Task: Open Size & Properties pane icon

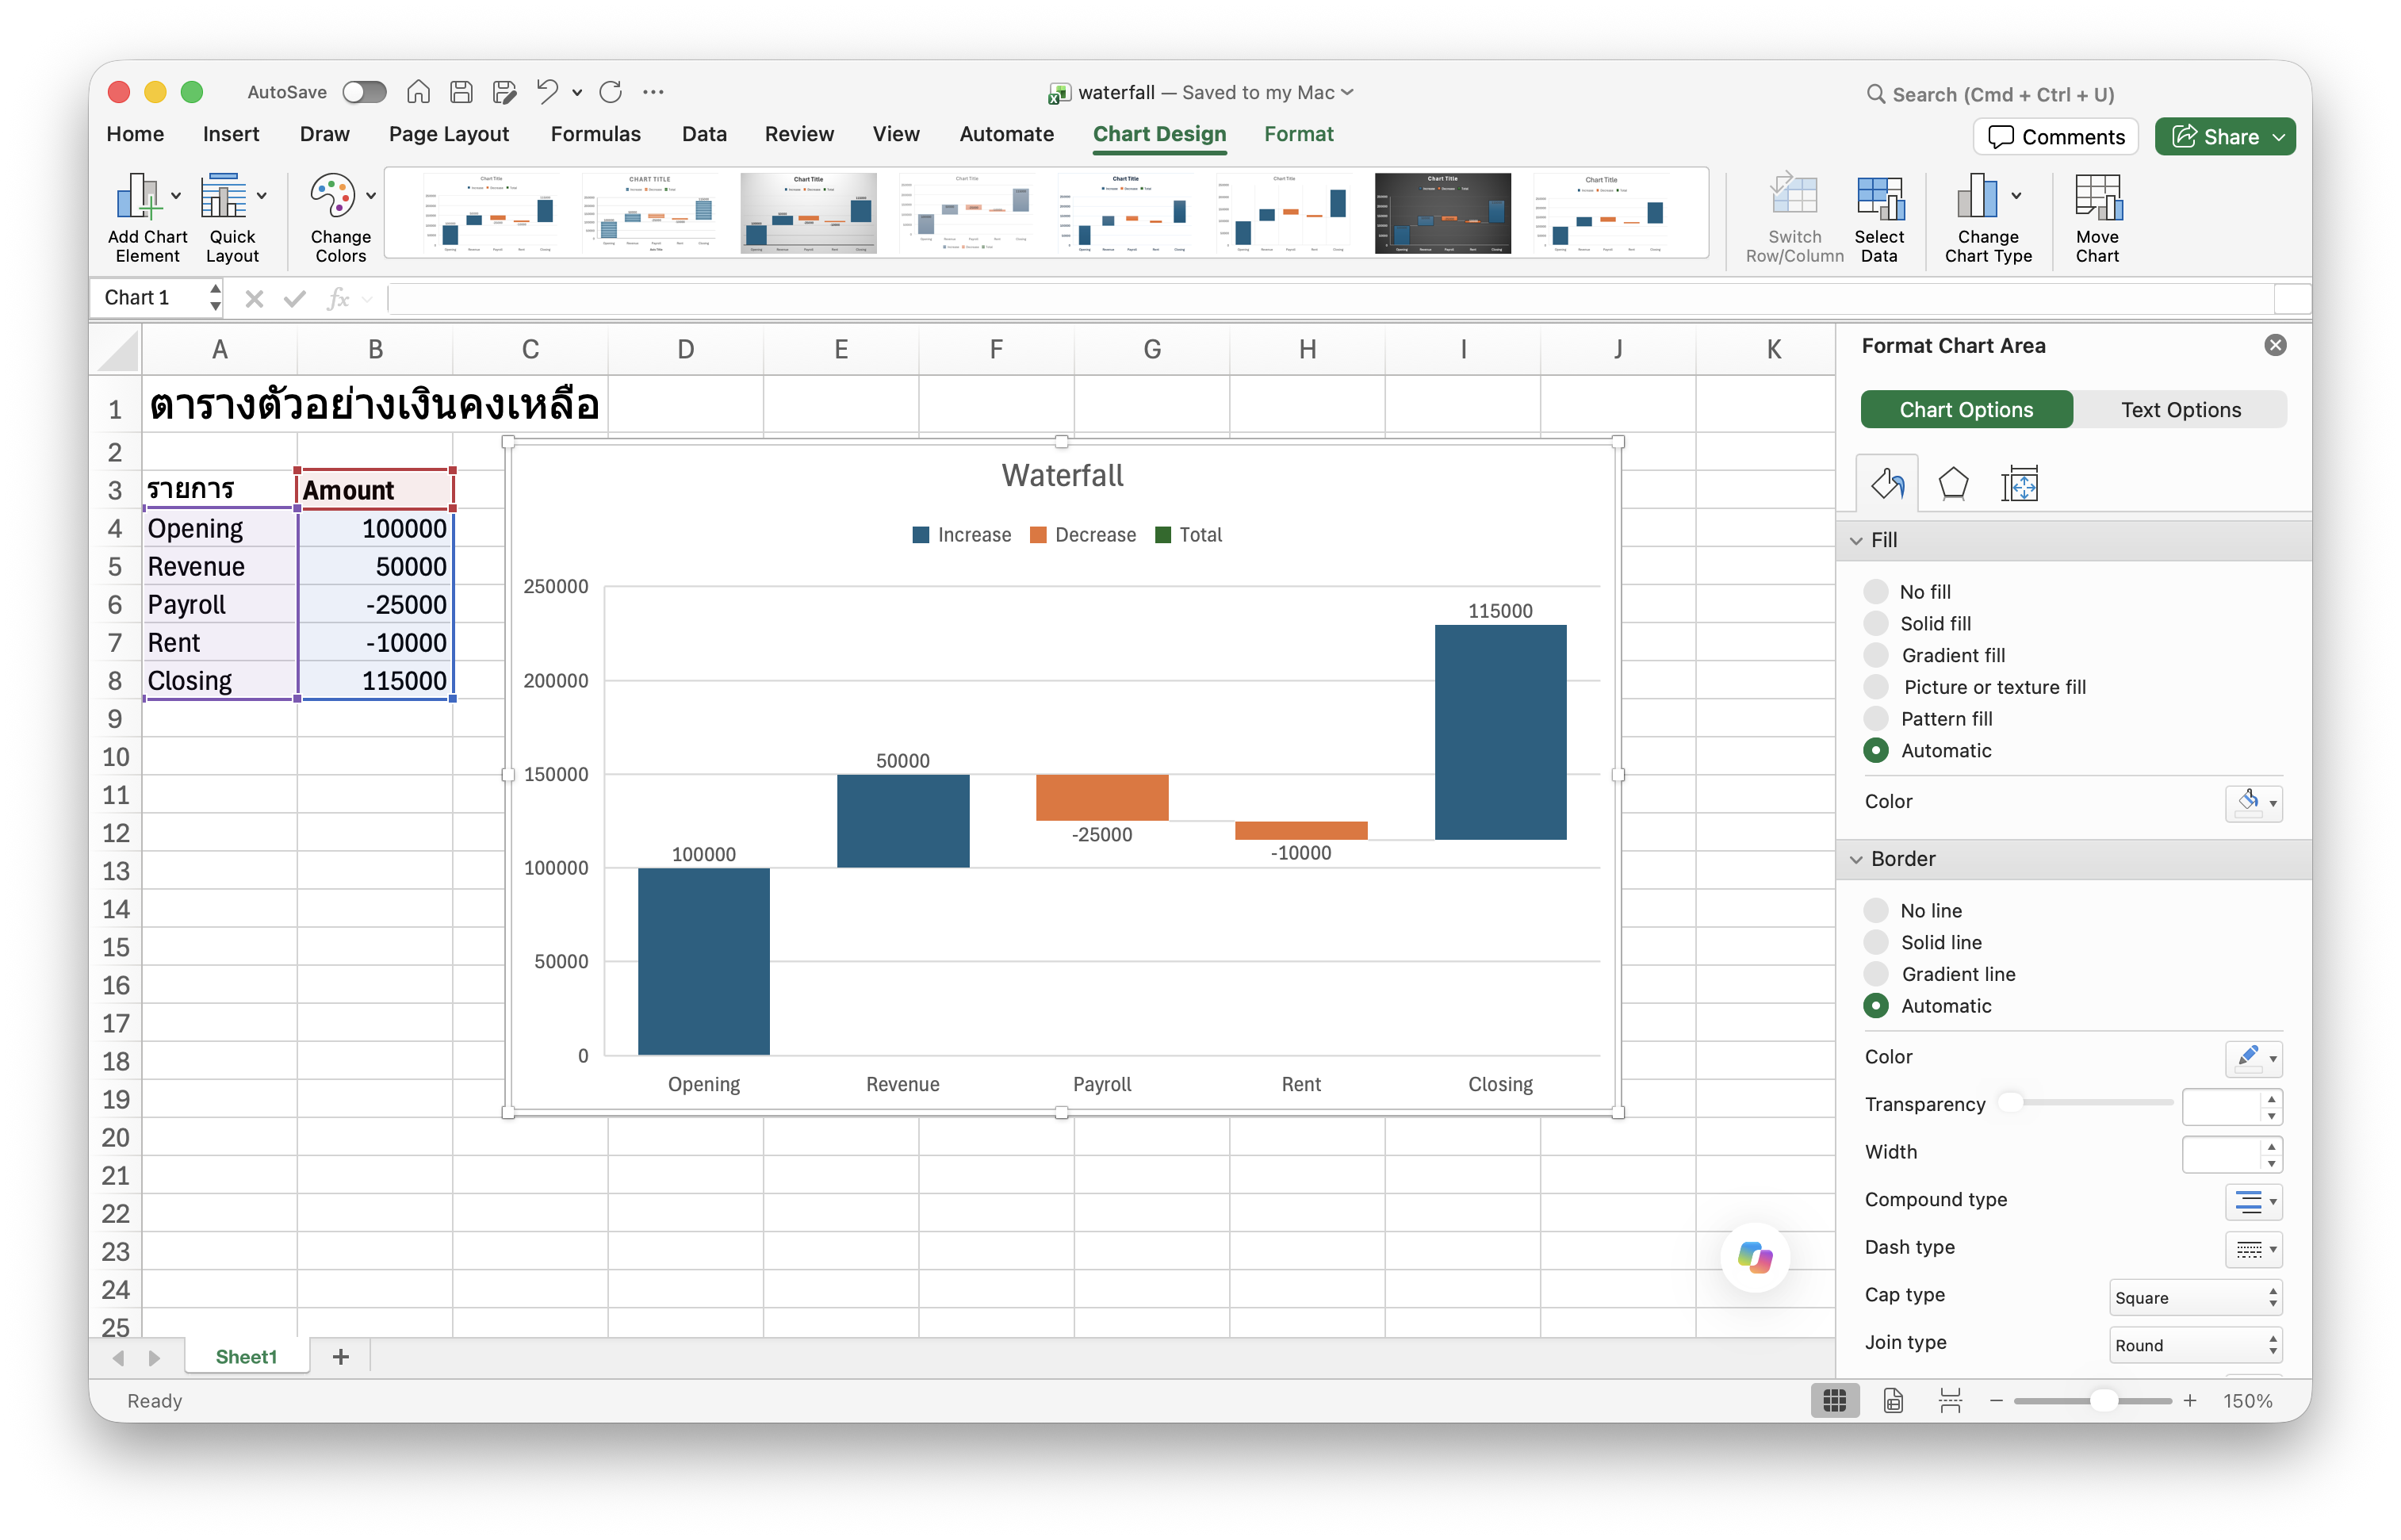Action: (x=2019, y=484)
